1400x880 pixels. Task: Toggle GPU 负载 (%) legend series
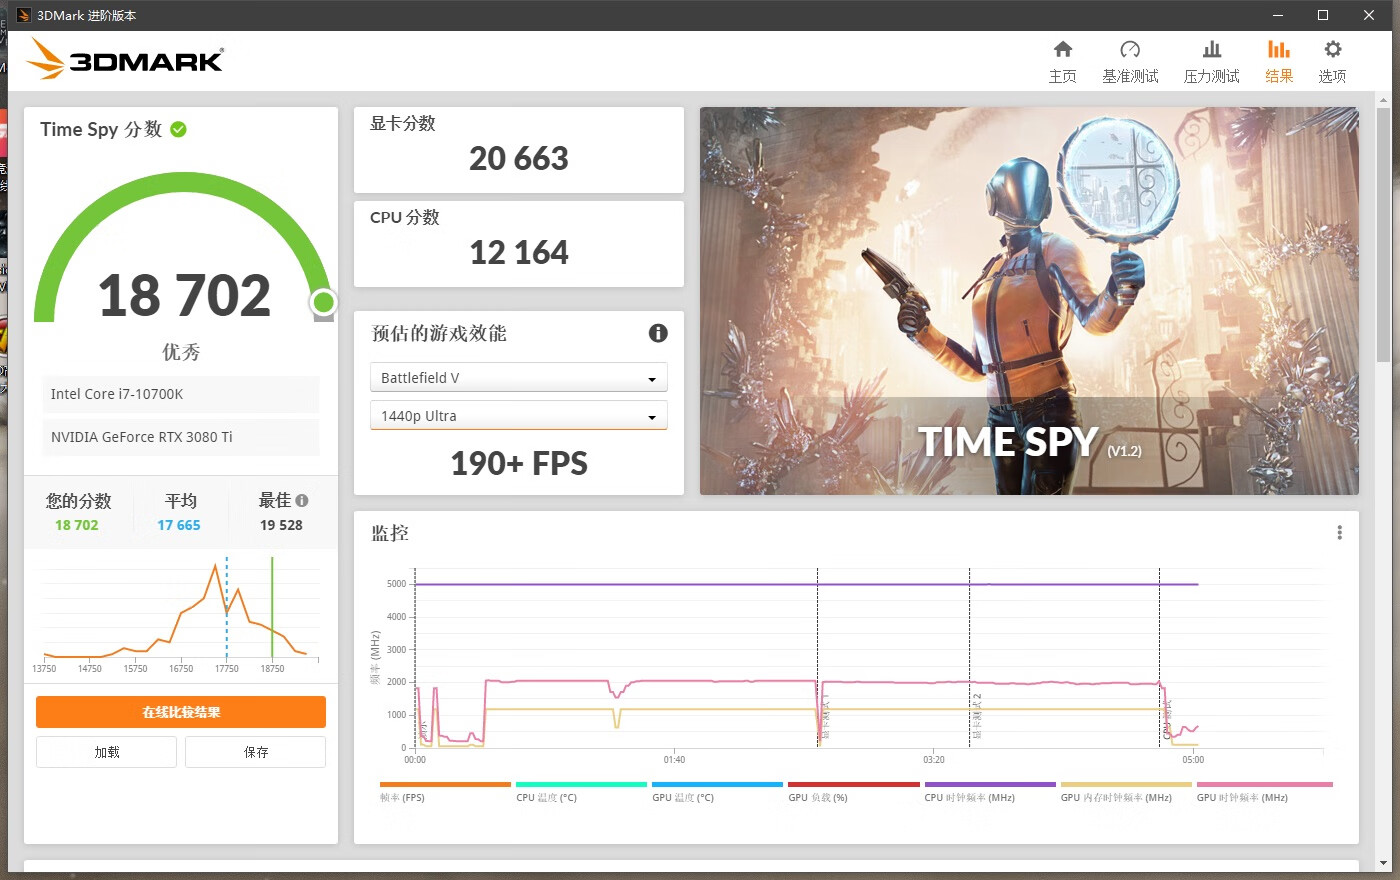coord(853,792)
